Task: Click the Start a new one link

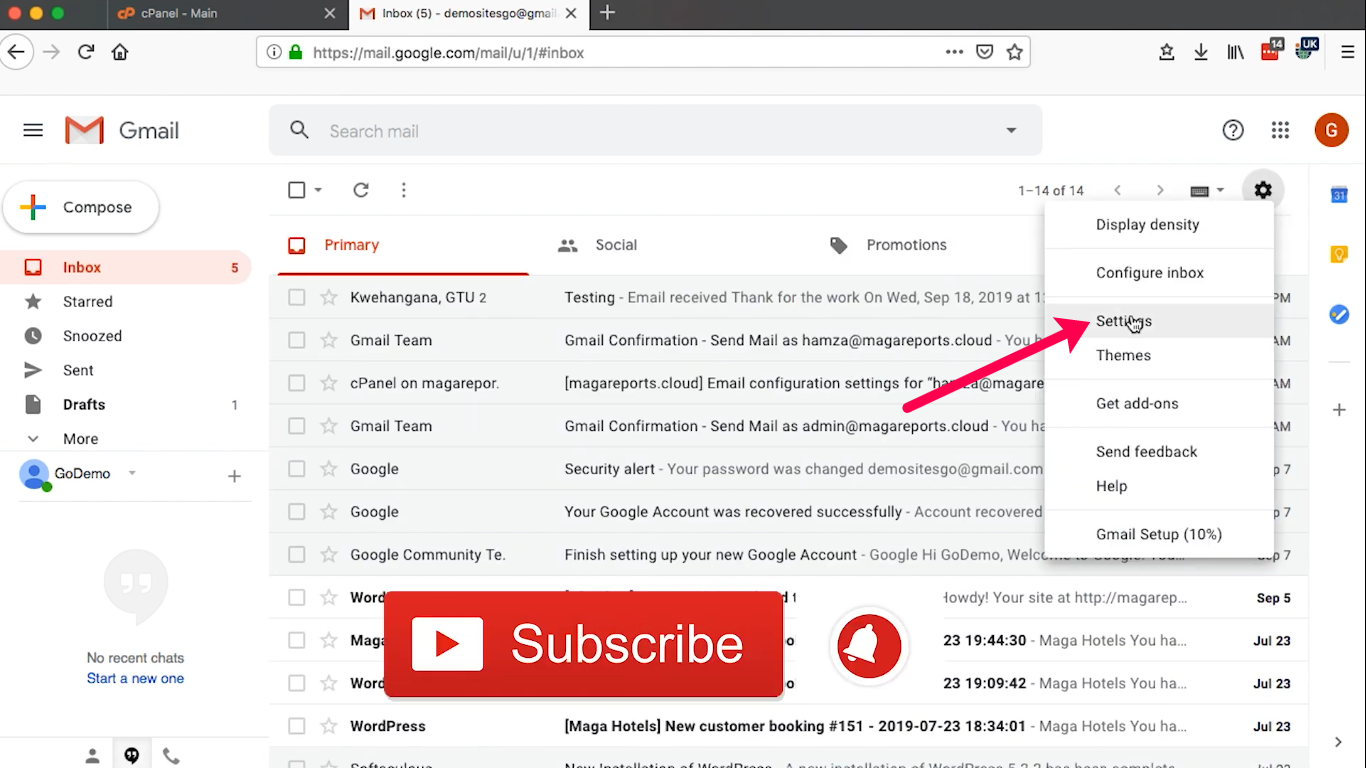Action: point(135,678)
